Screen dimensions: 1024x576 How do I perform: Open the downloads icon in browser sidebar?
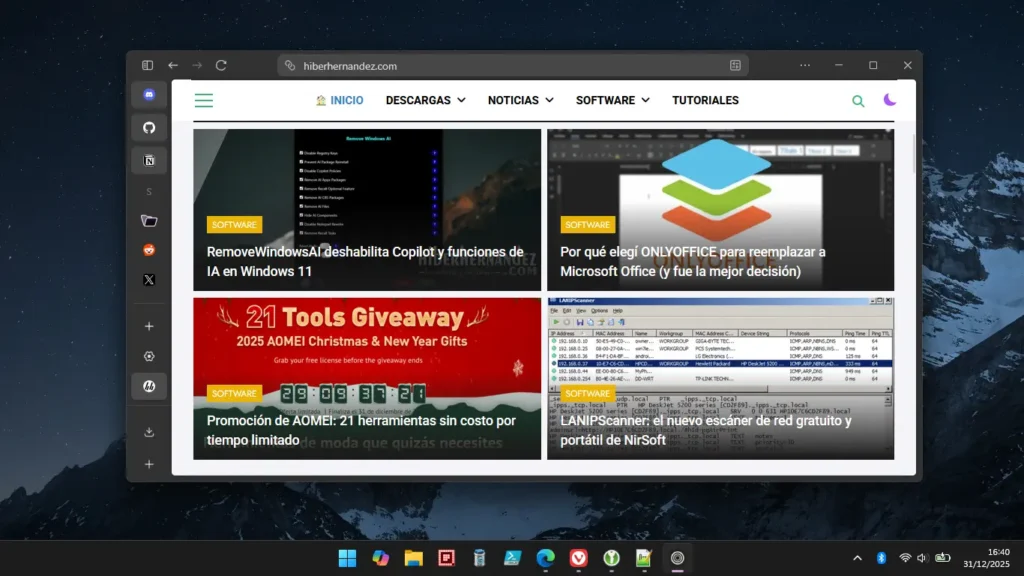tap(149, 432)
